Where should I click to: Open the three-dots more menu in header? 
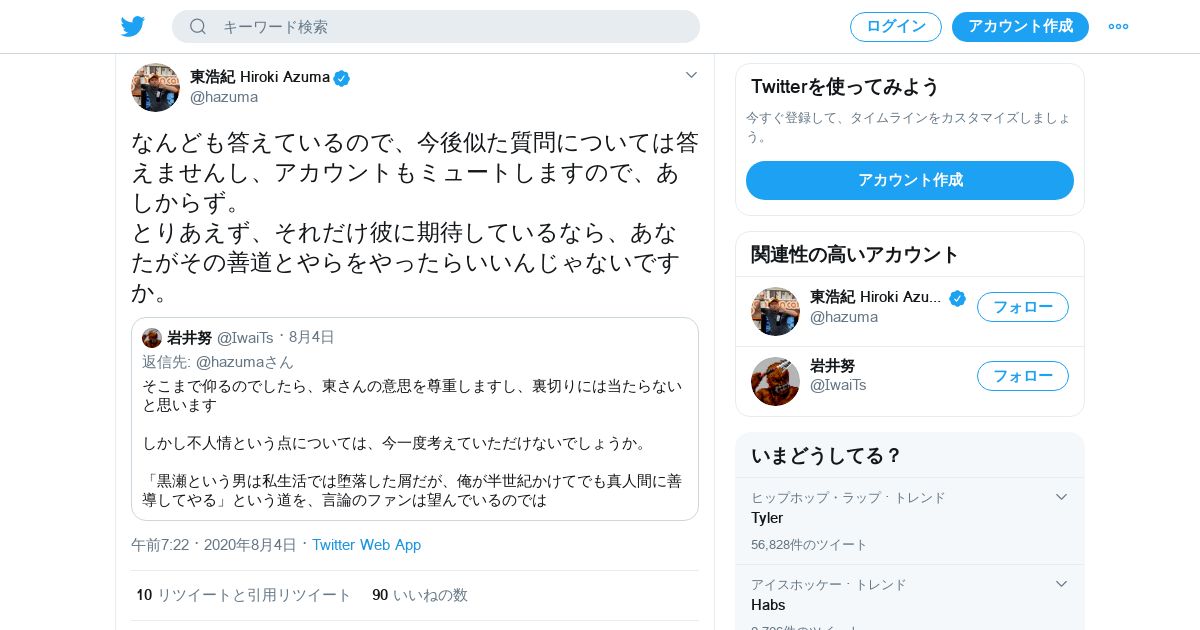[x=1118, y=27]
